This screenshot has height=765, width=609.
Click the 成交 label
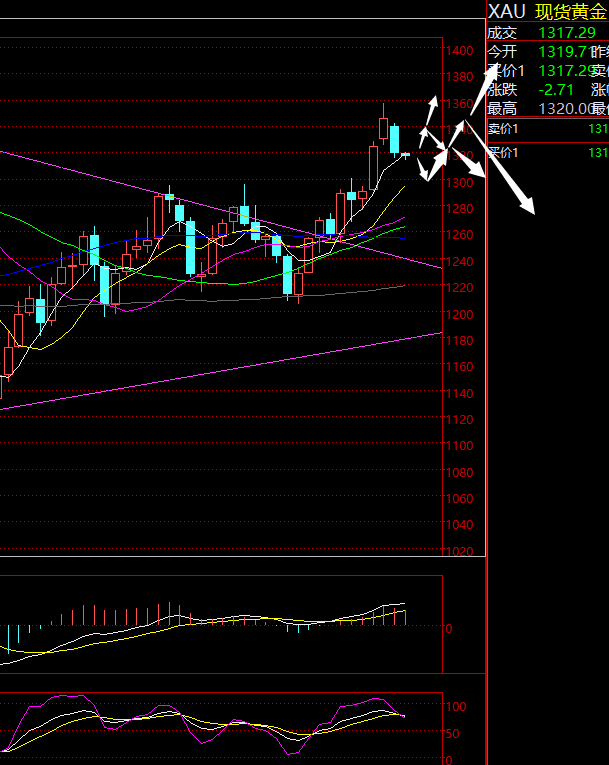pyautogui.click(x=502, y=33)
